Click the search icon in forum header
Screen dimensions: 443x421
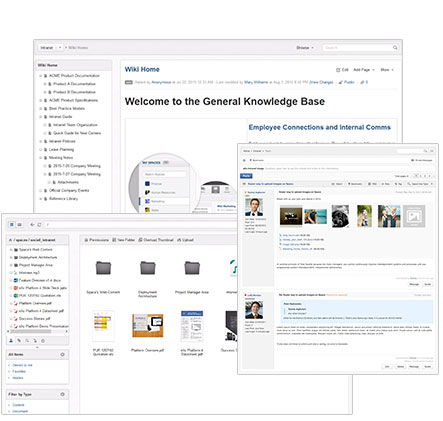tap(425, 151)
